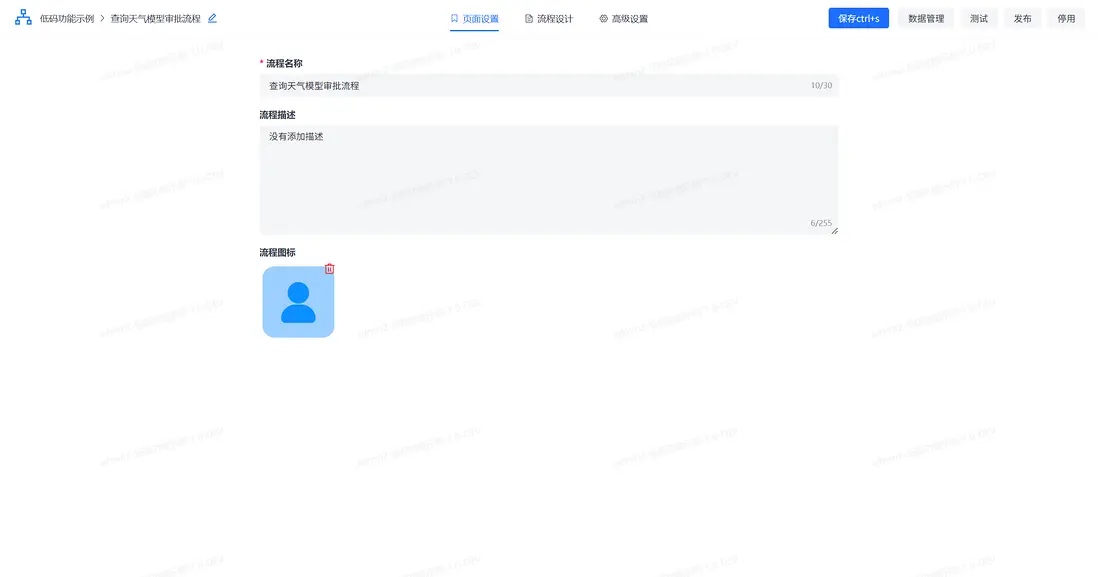
Task: Click the 流程图标 label
Action: point(277,253)
